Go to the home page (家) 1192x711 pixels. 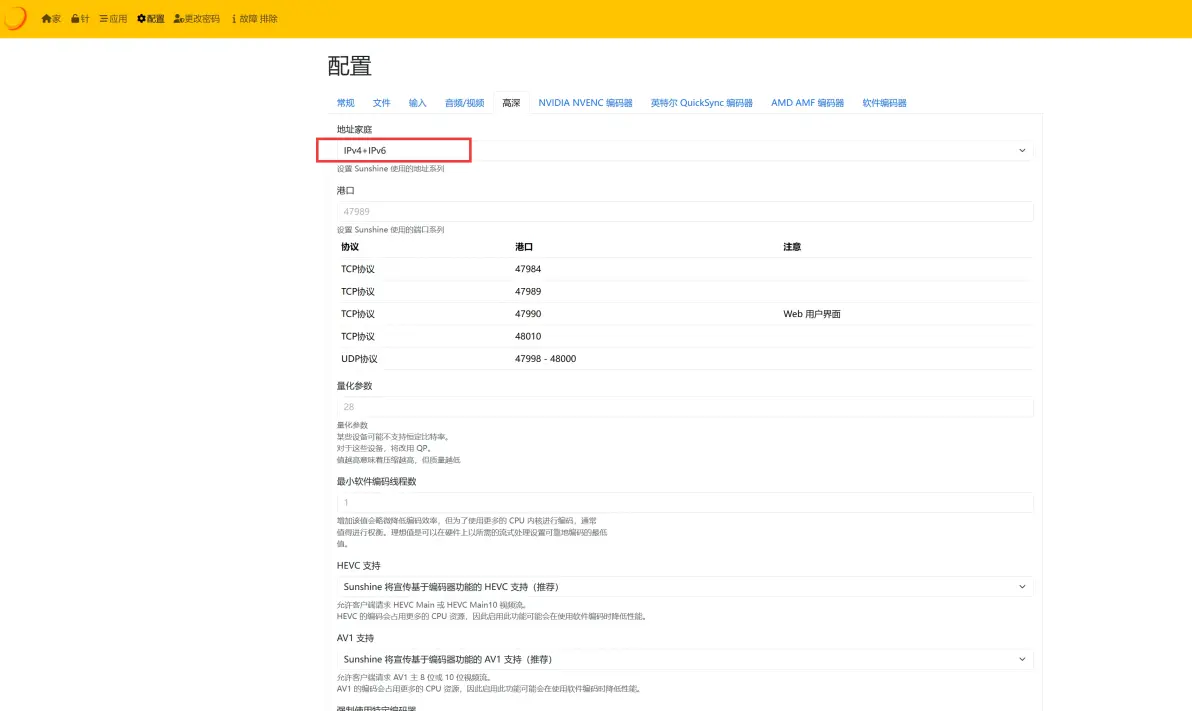pyautogui.click(x=51, y=19)
